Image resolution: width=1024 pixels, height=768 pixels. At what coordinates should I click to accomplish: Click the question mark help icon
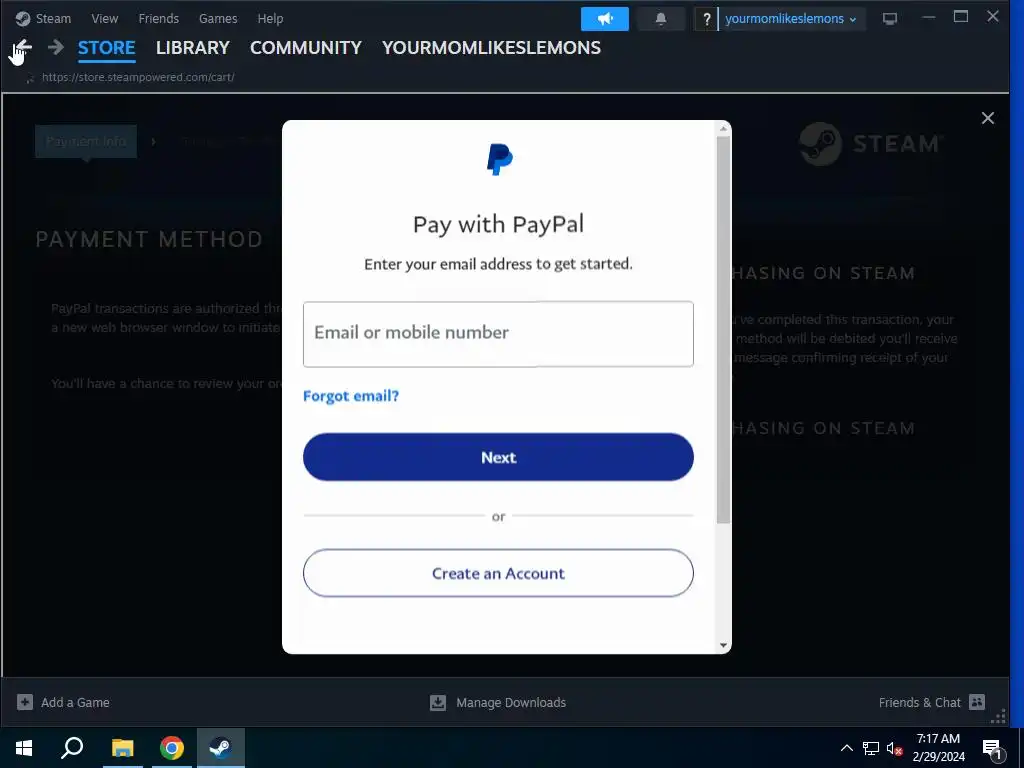706,19
